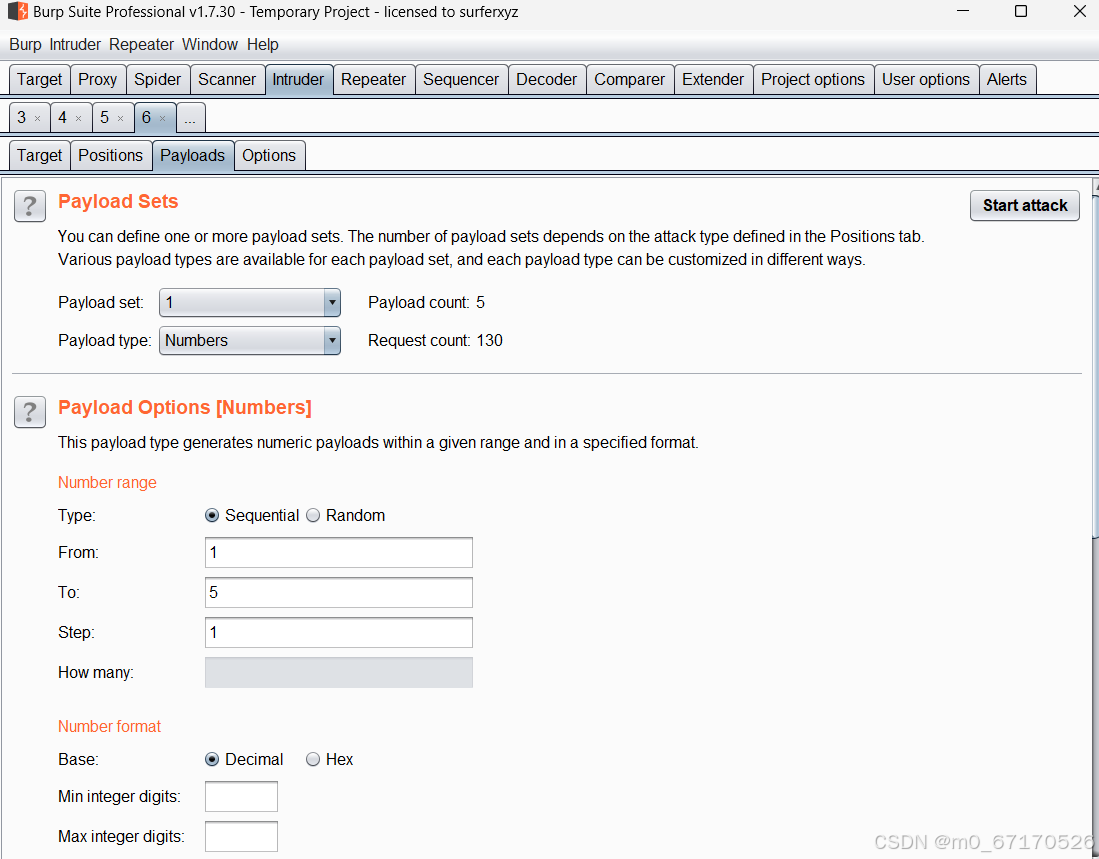Click the 'Number range' section label

(x=107, y=483)
